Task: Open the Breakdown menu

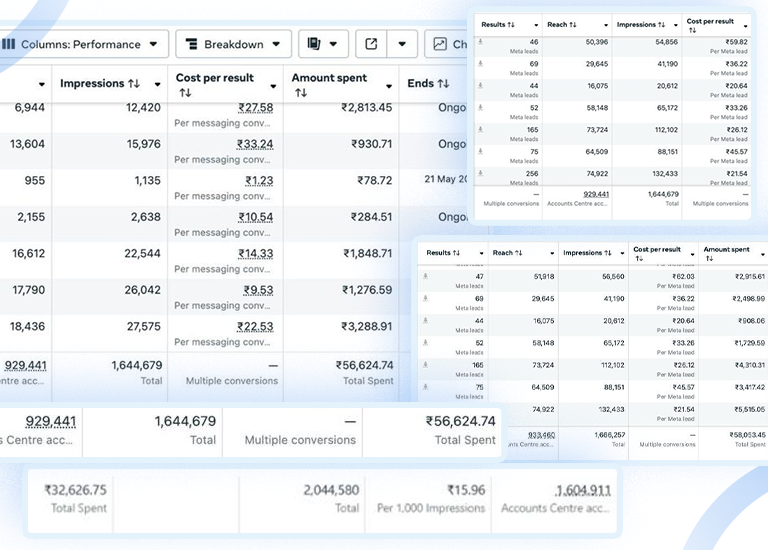Action: pos(233,44)
